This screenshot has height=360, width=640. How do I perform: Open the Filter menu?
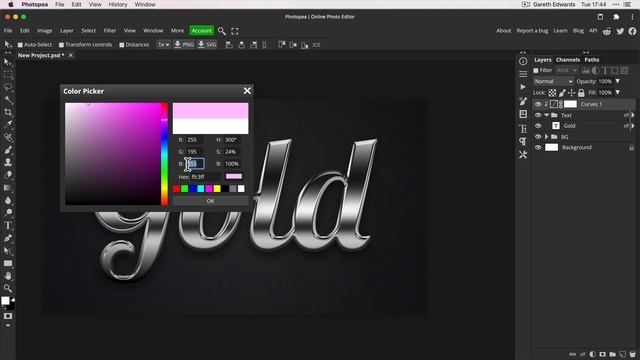(110, 31)
